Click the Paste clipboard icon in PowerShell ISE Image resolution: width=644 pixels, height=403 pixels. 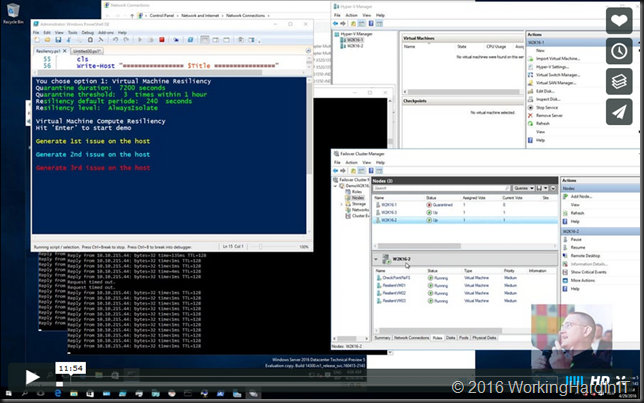pos(90,40)
